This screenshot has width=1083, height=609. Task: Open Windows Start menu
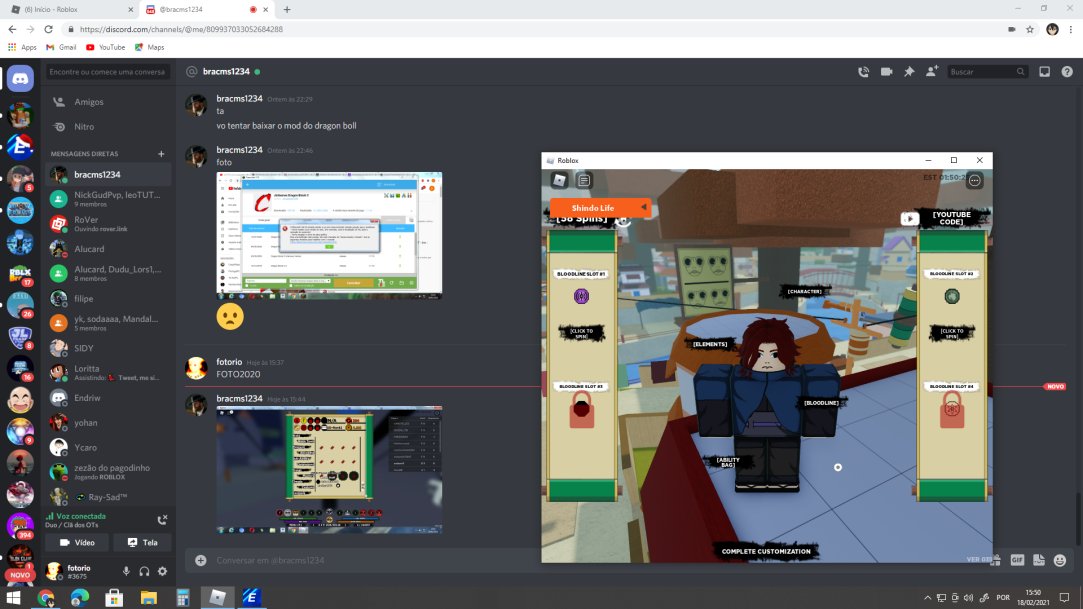click(x=13, y=597)
